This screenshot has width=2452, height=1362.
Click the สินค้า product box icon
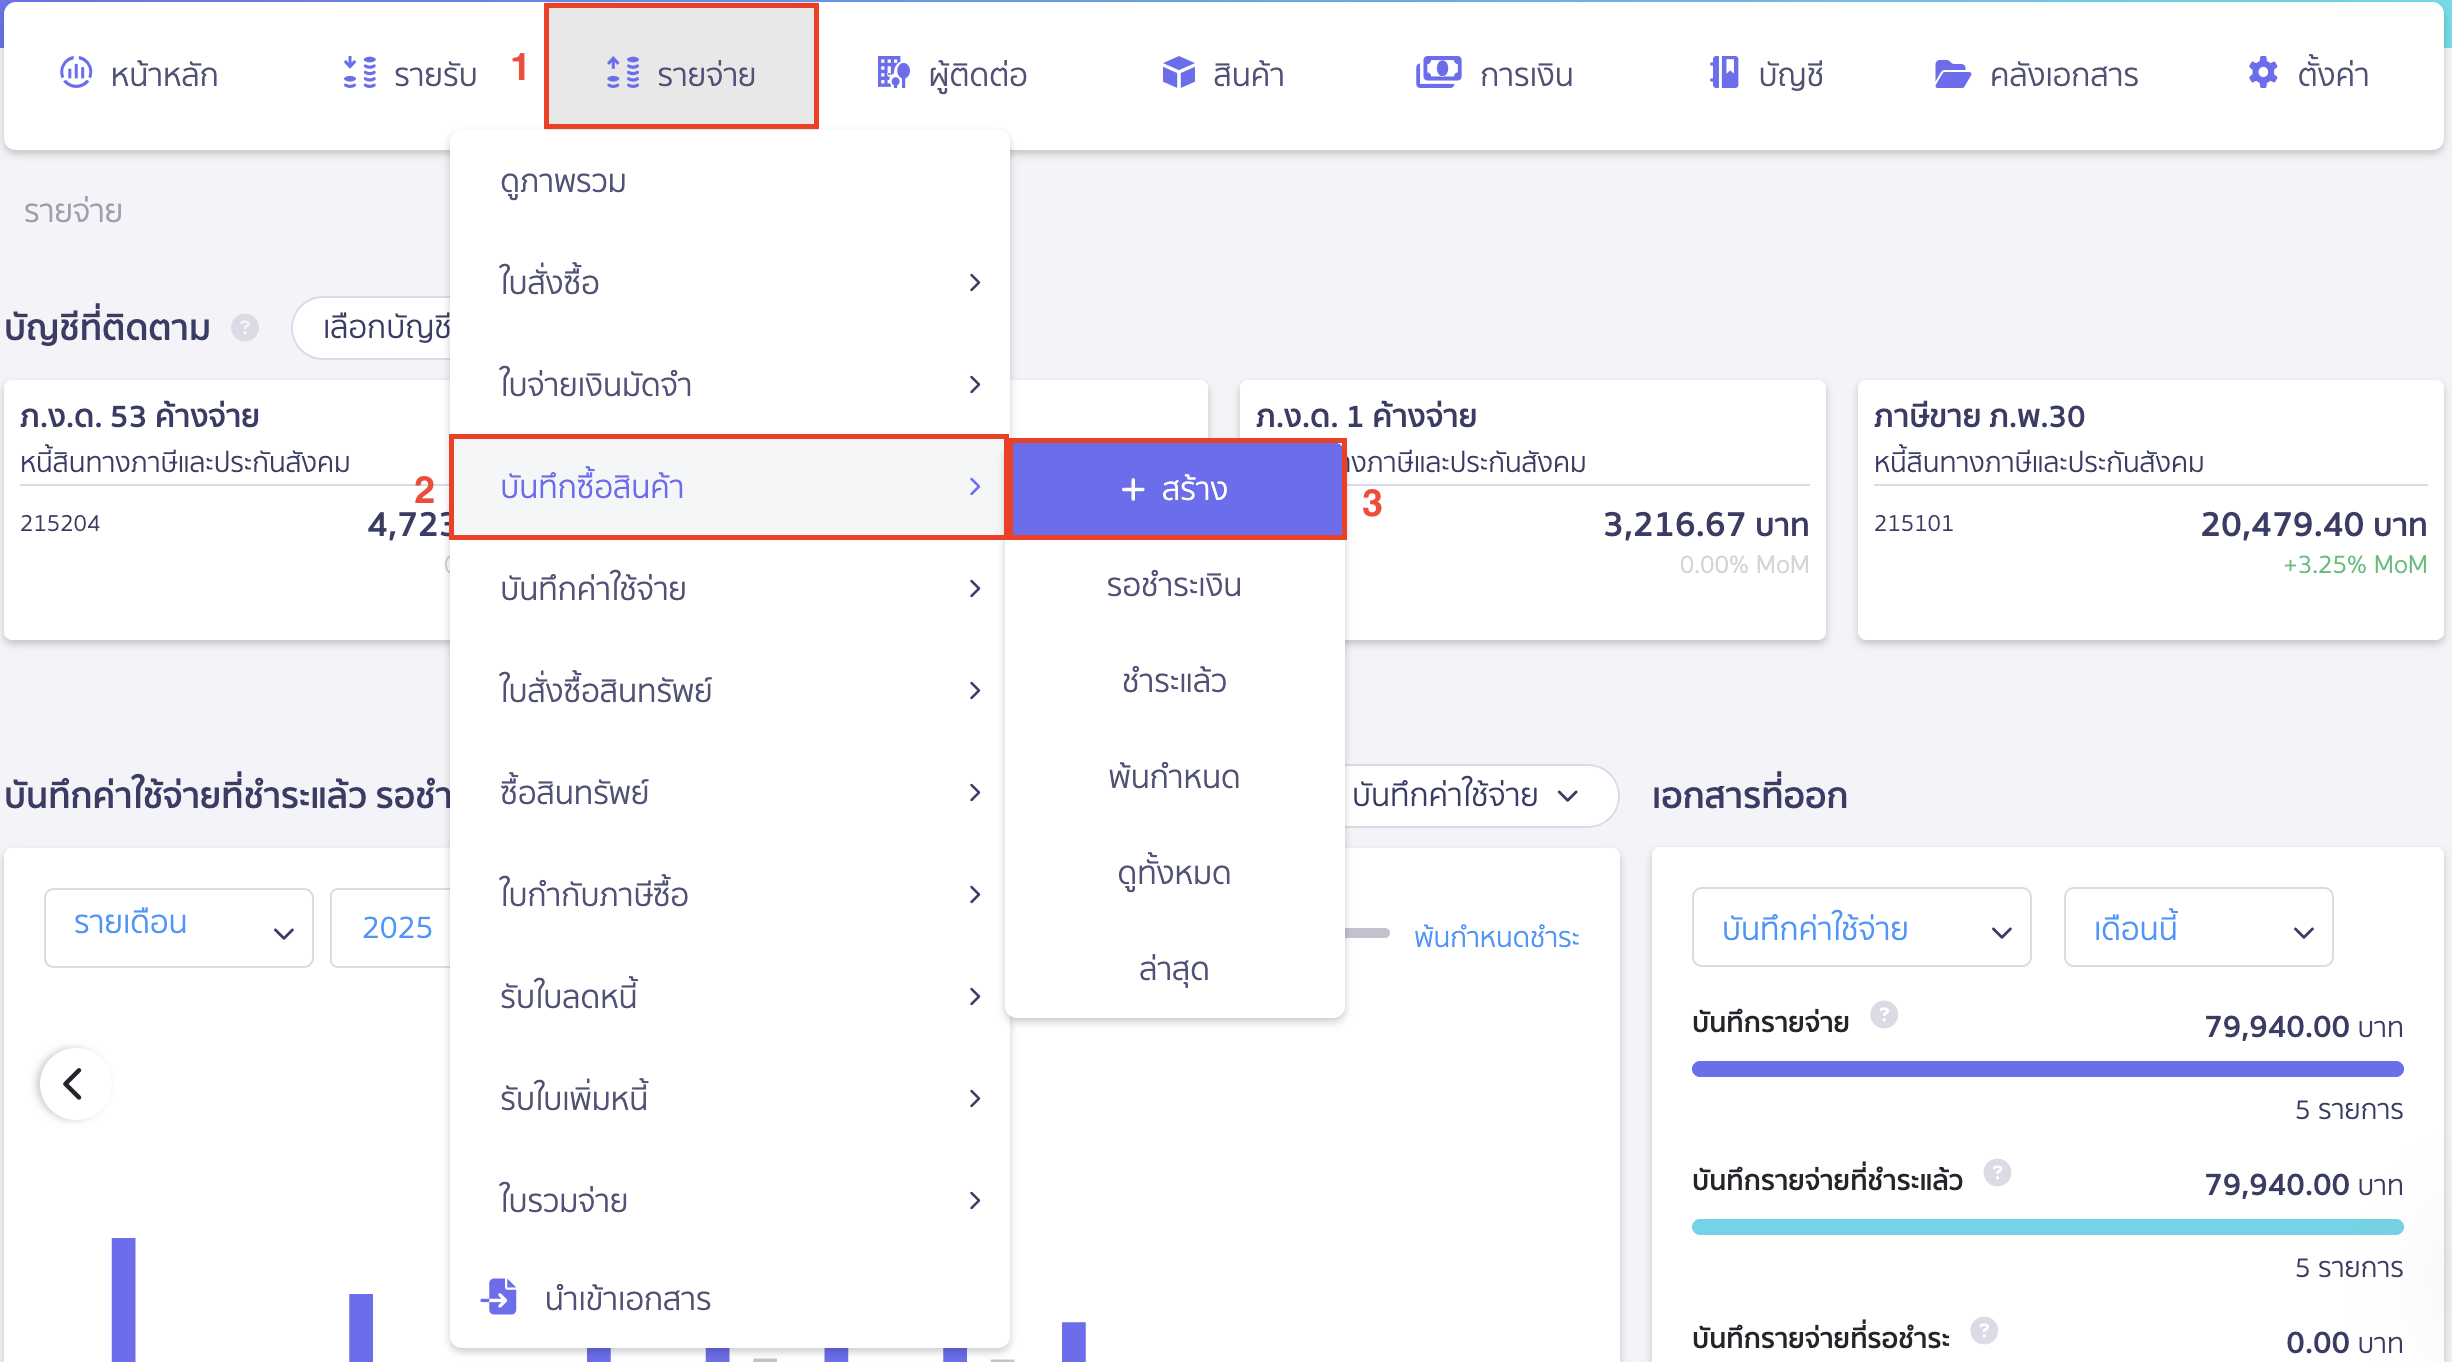(1179, 72)
